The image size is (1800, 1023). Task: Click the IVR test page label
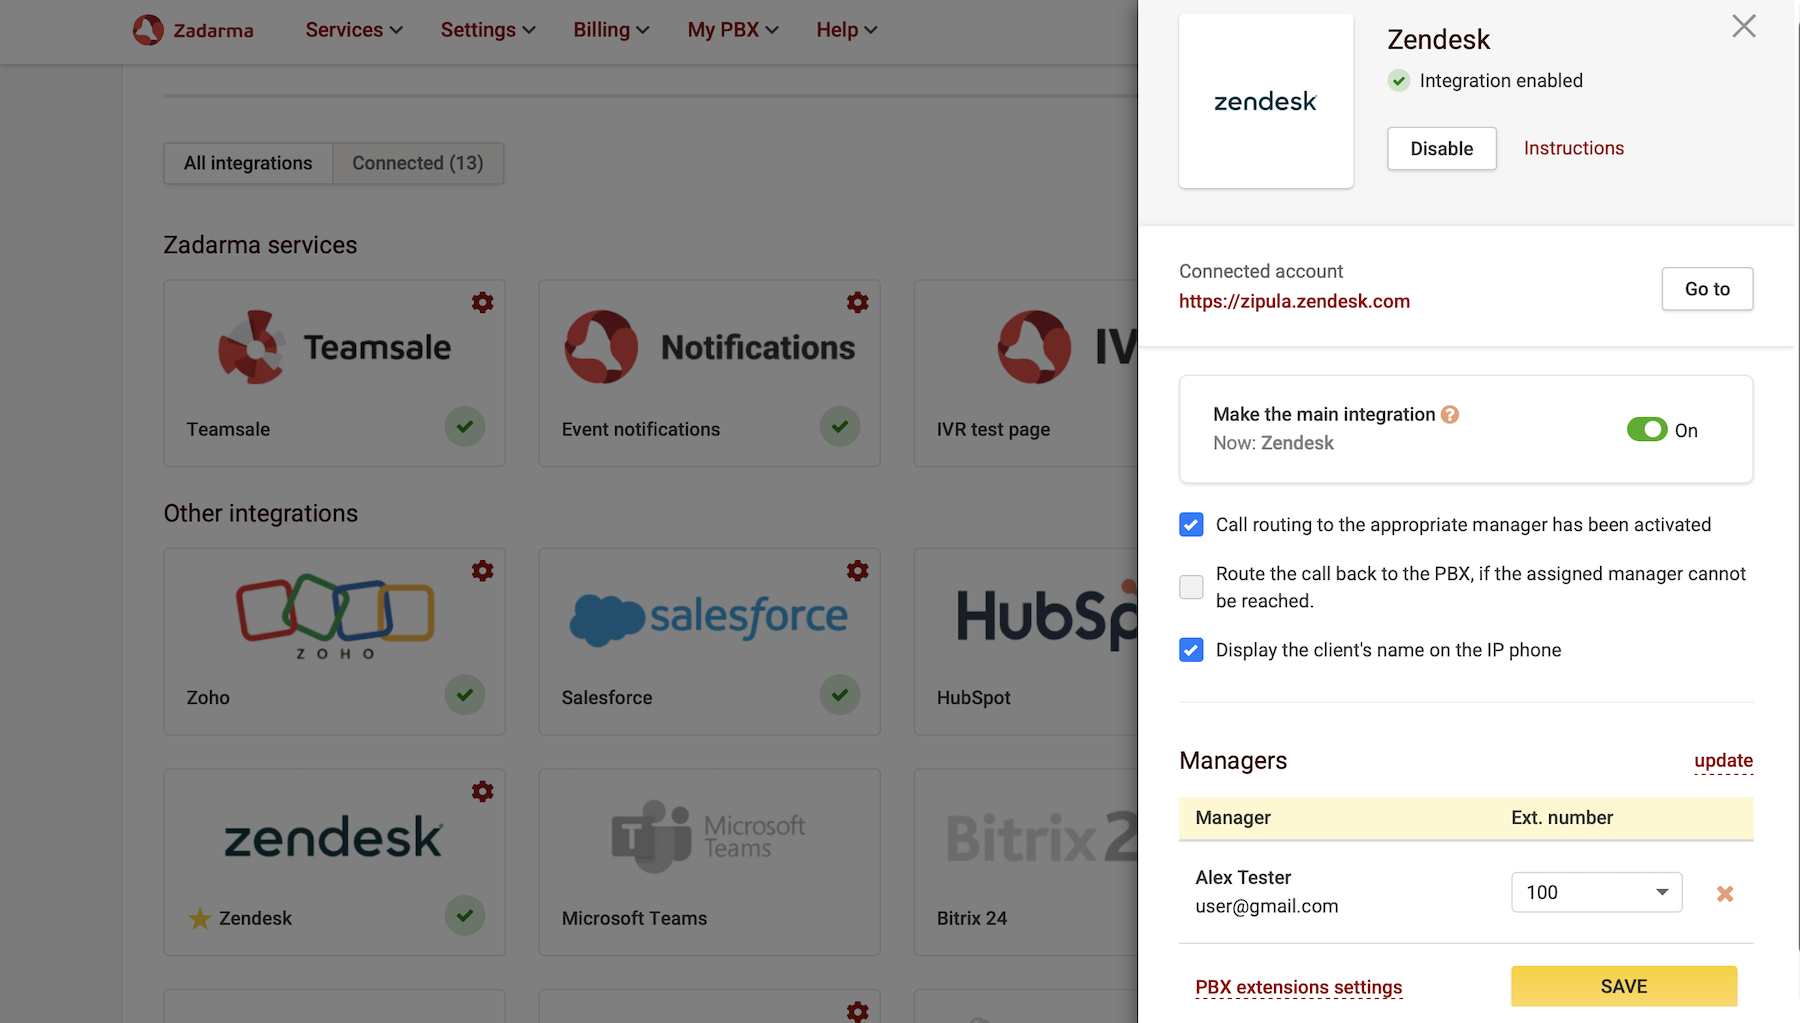[x=994, y=429]
